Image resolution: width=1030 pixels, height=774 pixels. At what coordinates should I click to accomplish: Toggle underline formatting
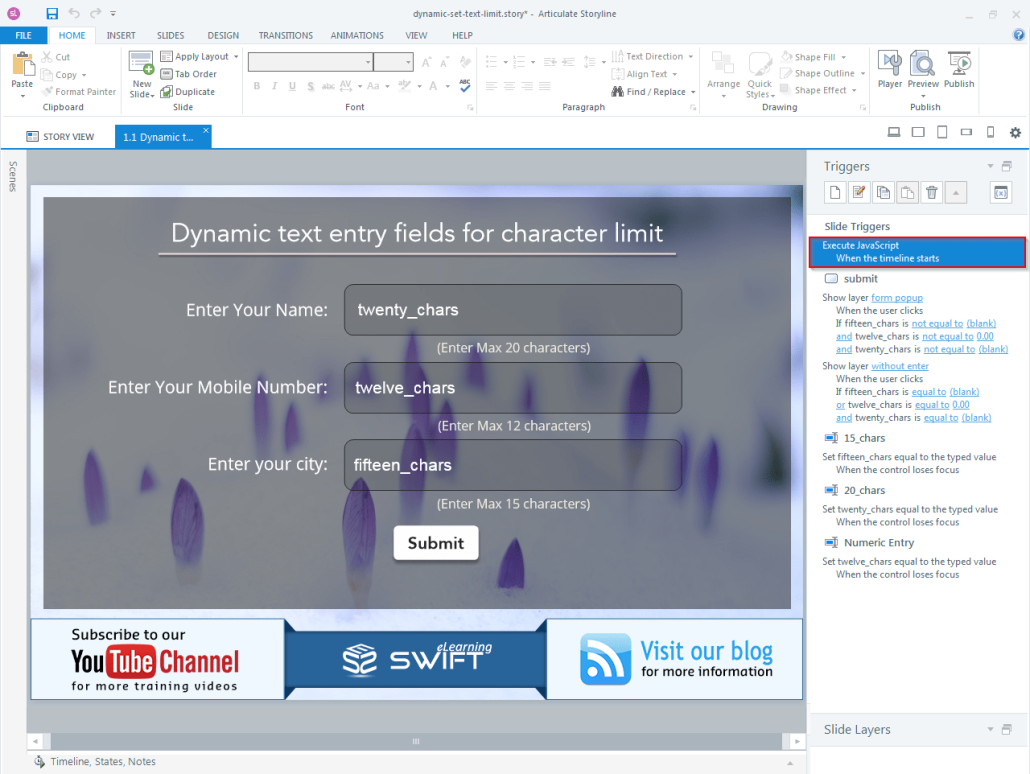click(291, 86)
